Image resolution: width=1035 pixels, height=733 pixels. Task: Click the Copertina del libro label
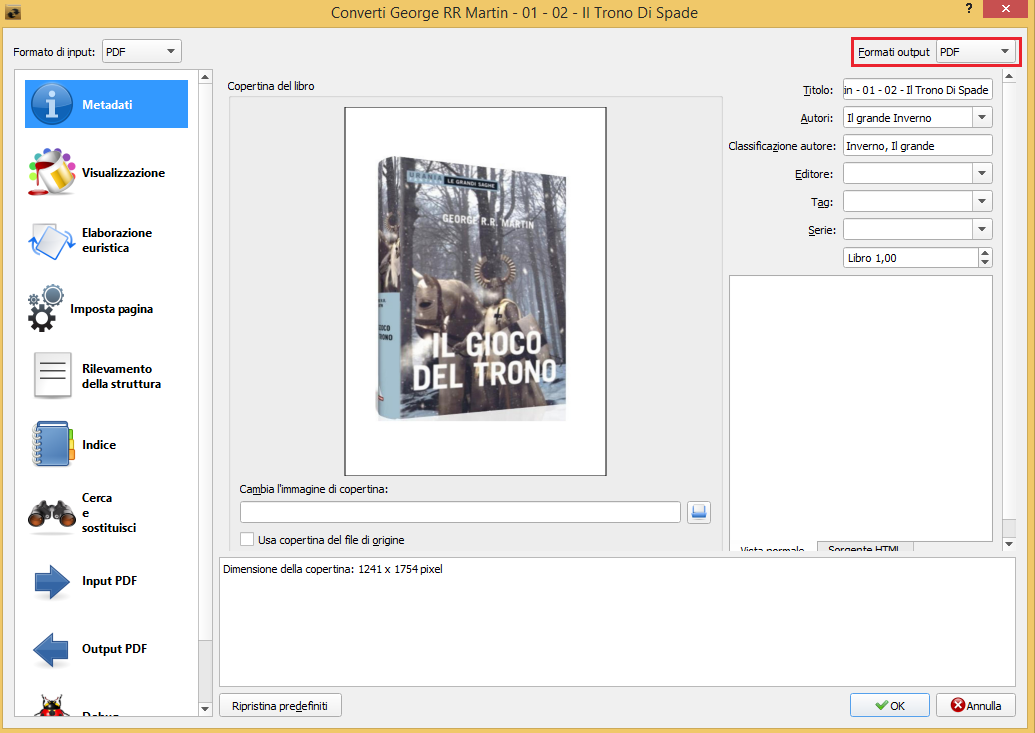coord(271,86)
